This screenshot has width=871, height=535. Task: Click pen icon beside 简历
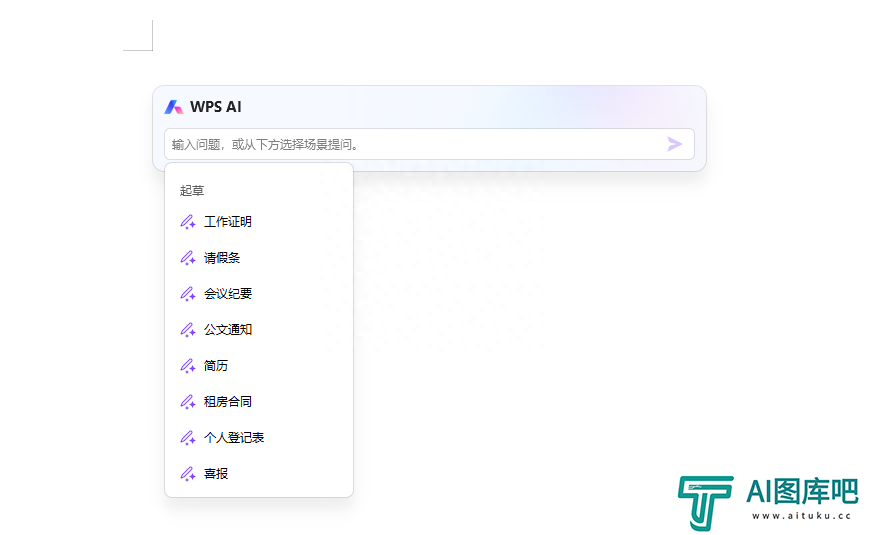pos(188,366)
